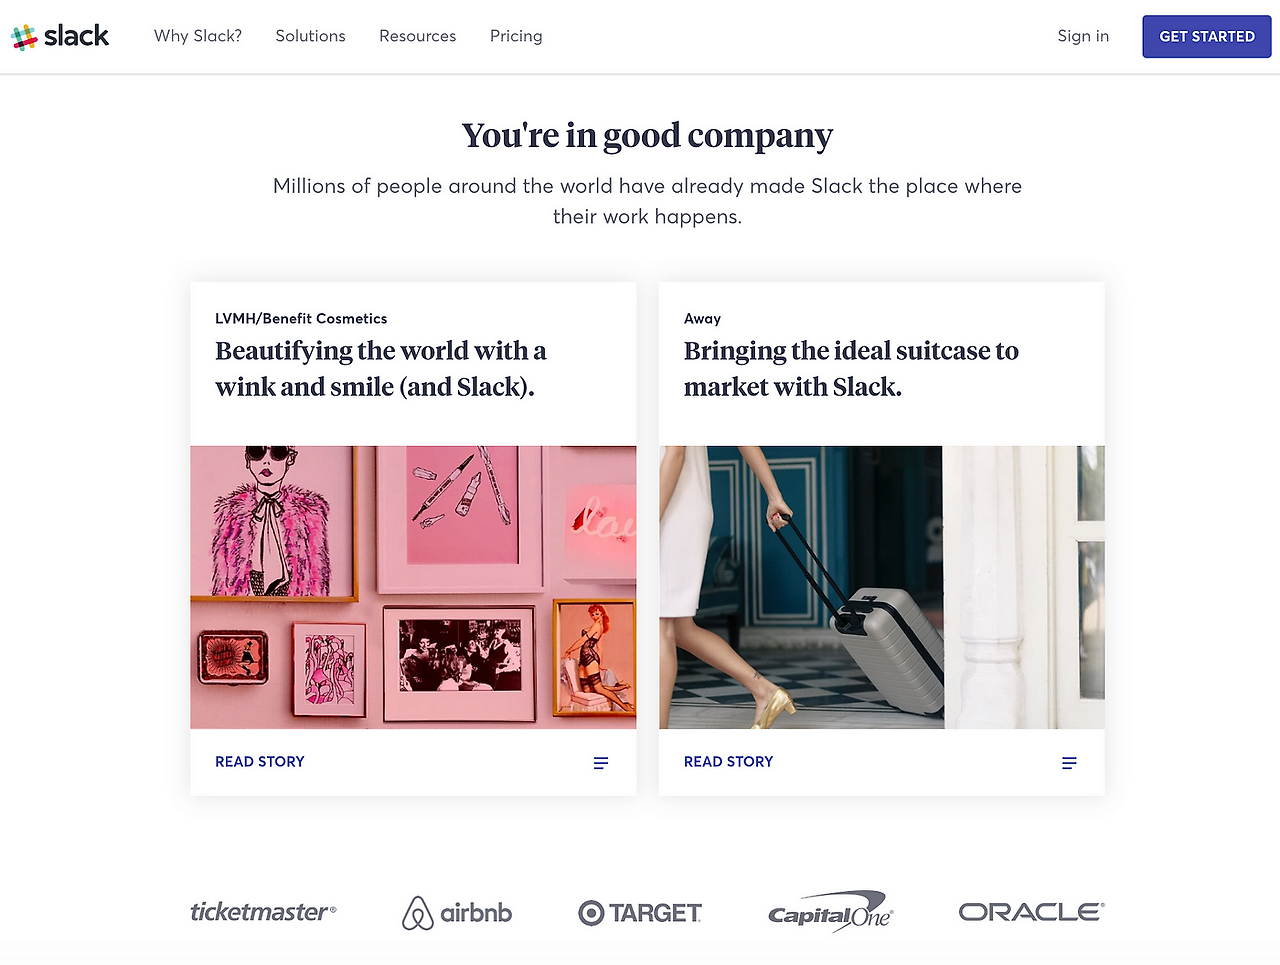Screen dimensions: 1280x965
Task: Go to the Pricing page
Action: click(516, 36)
